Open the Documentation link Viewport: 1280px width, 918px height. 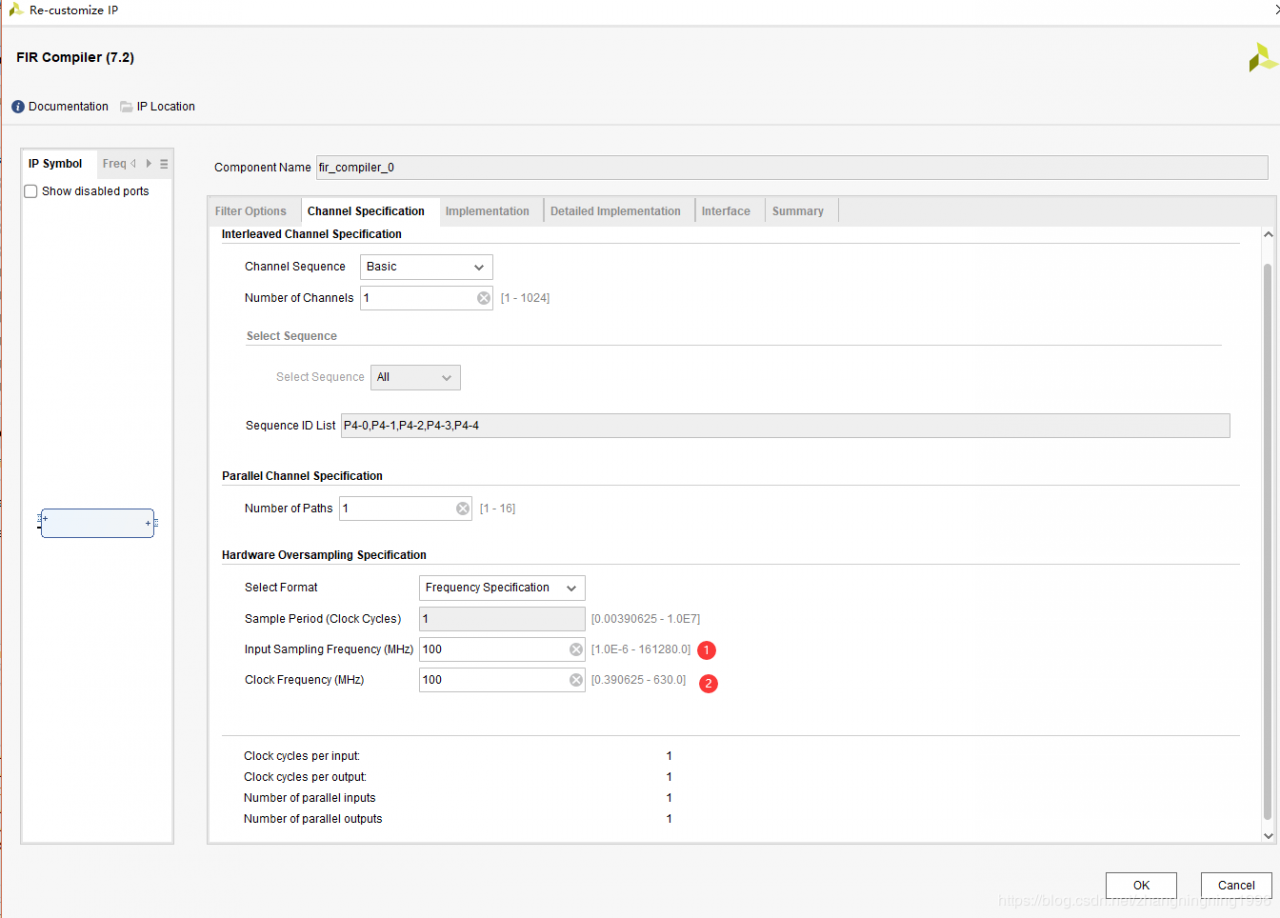68,107
